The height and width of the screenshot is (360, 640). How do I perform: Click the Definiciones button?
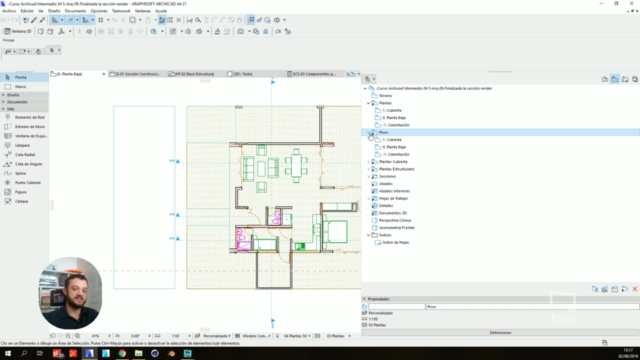pos(500,333)
